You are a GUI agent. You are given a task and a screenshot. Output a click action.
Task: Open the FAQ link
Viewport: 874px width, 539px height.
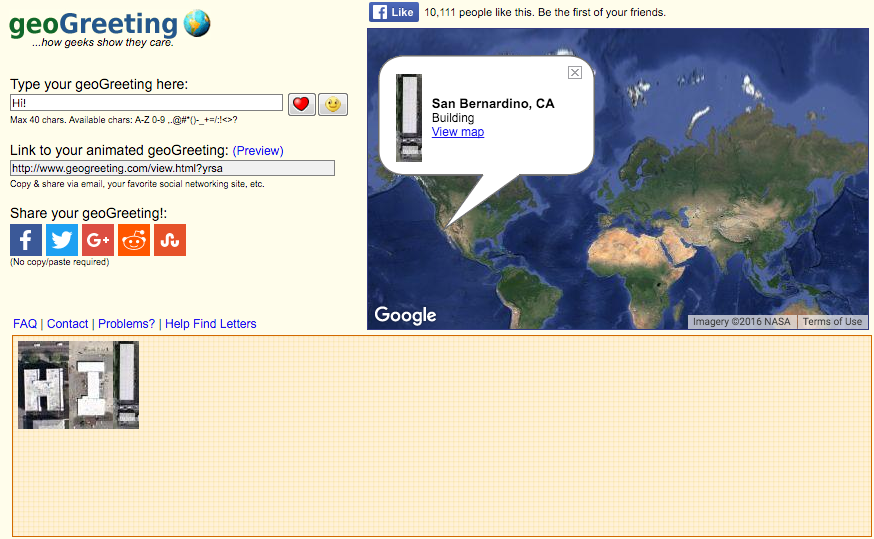[25, 324]
